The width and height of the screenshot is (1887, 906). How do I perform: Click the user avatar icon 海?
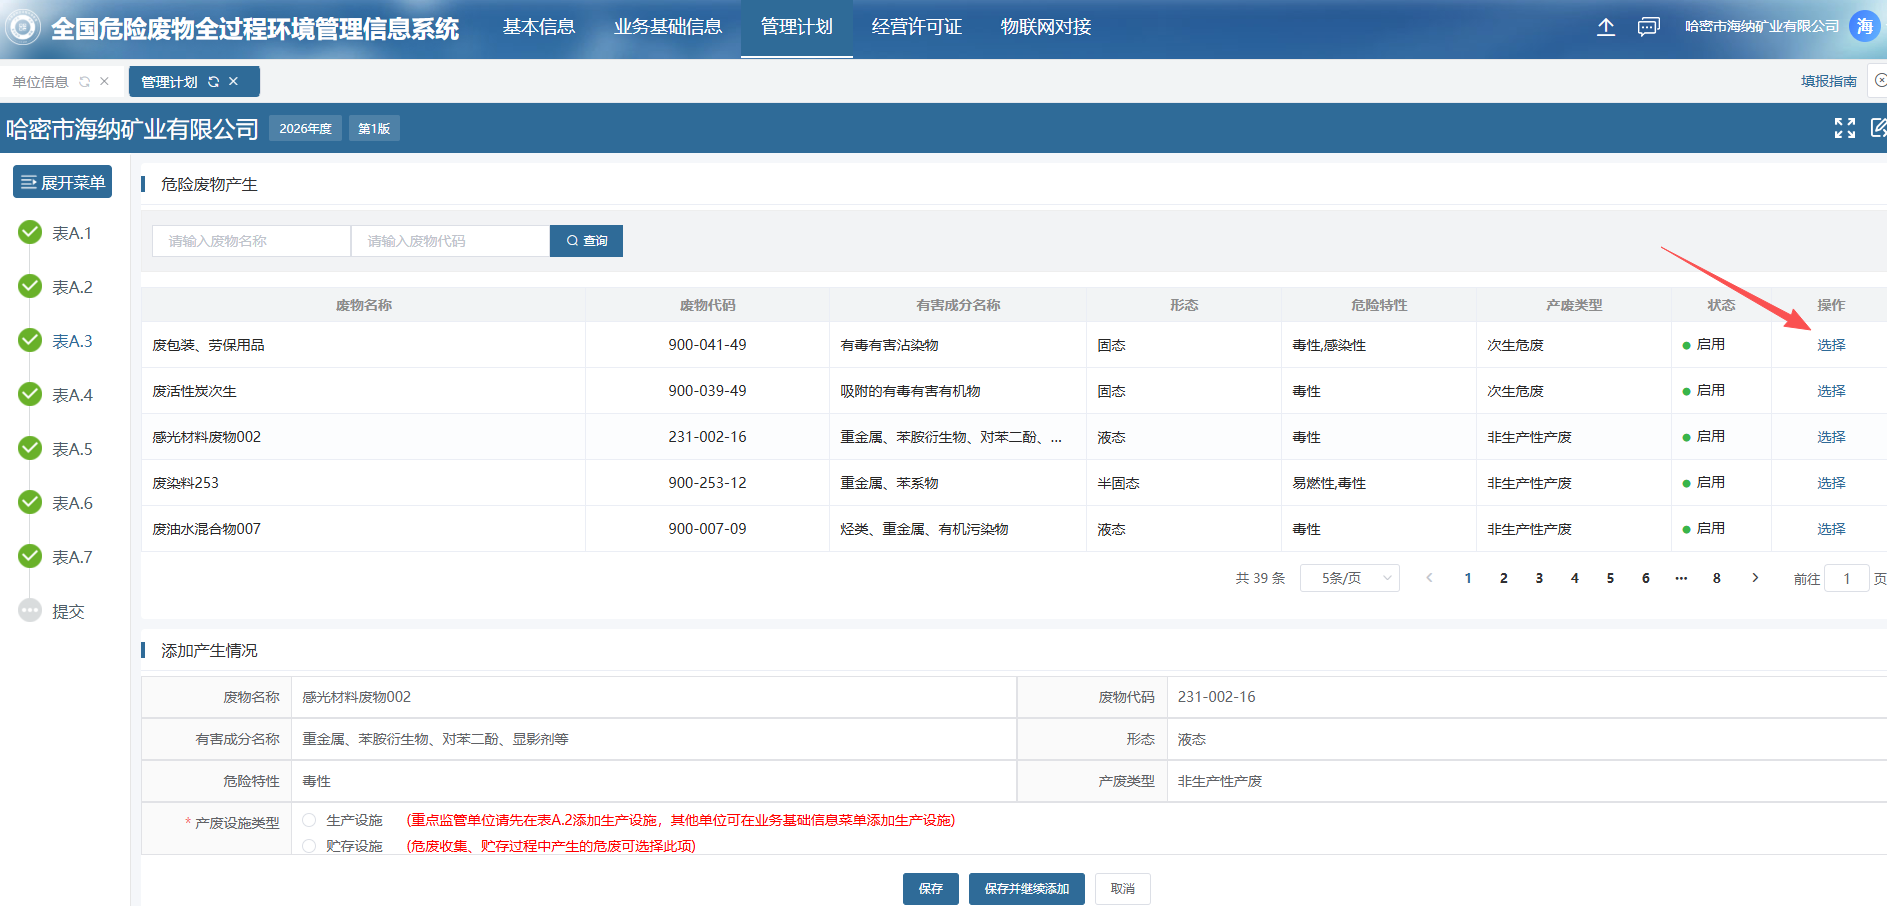pyautogui.click(x=1864, y=27)
